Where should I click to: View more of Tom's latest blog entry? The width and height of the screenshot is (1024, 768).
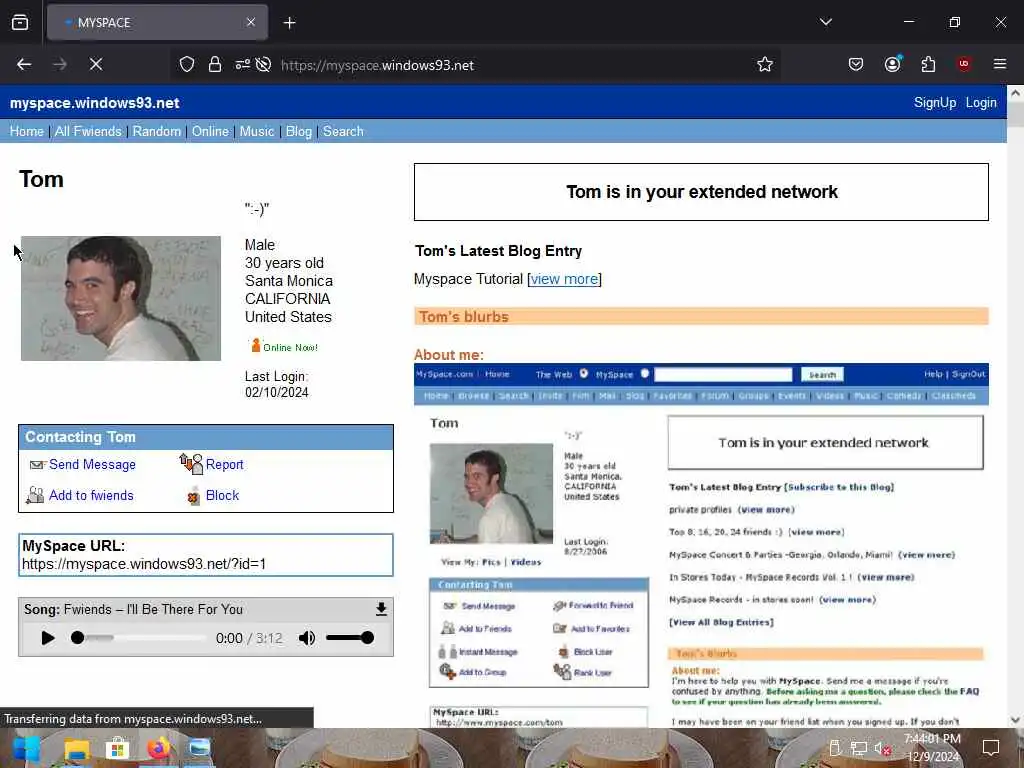pyautogui.click(x=564, y=280)
